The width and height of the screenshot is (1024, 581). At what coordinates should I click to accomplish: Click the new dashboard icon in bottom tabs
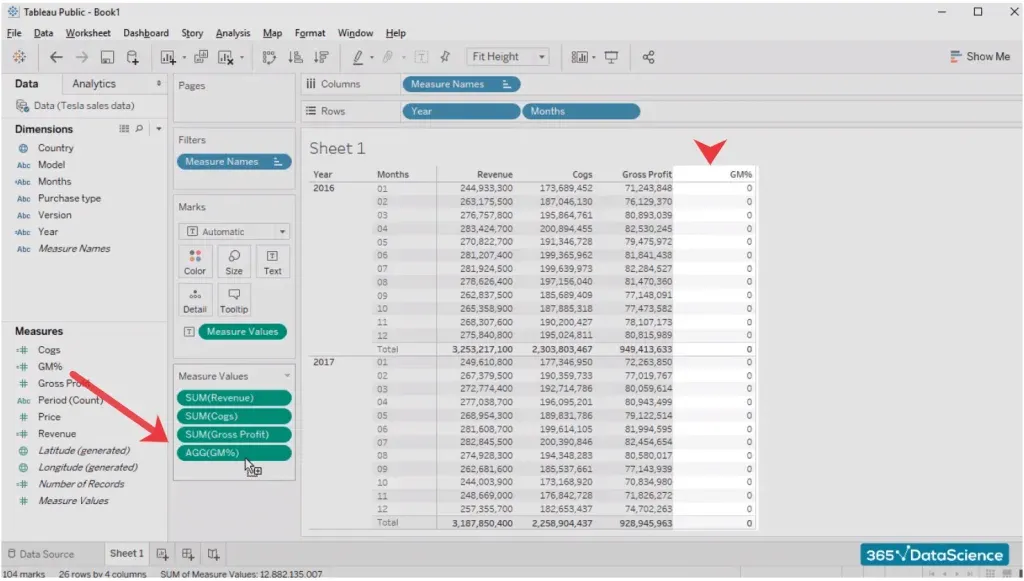tap(188, 554)
